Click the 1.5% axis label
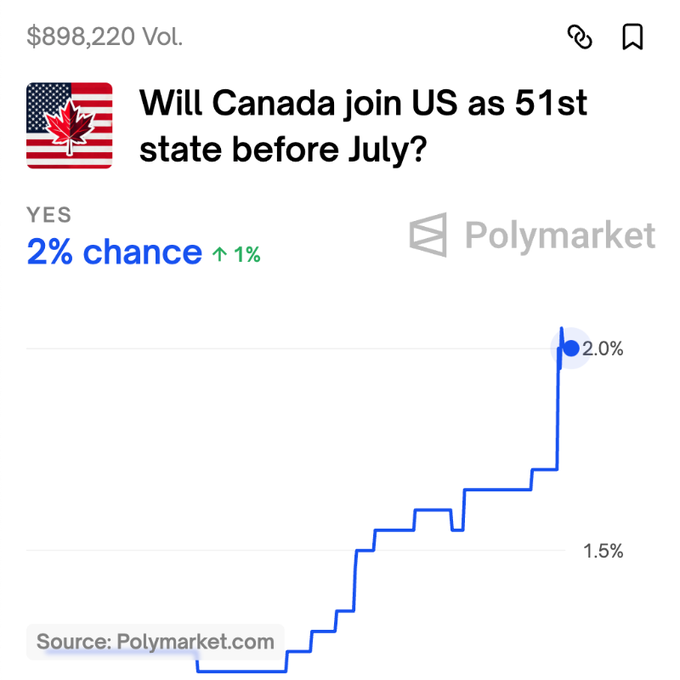Viewport: 680px width, 680px height. pos(603,551)
